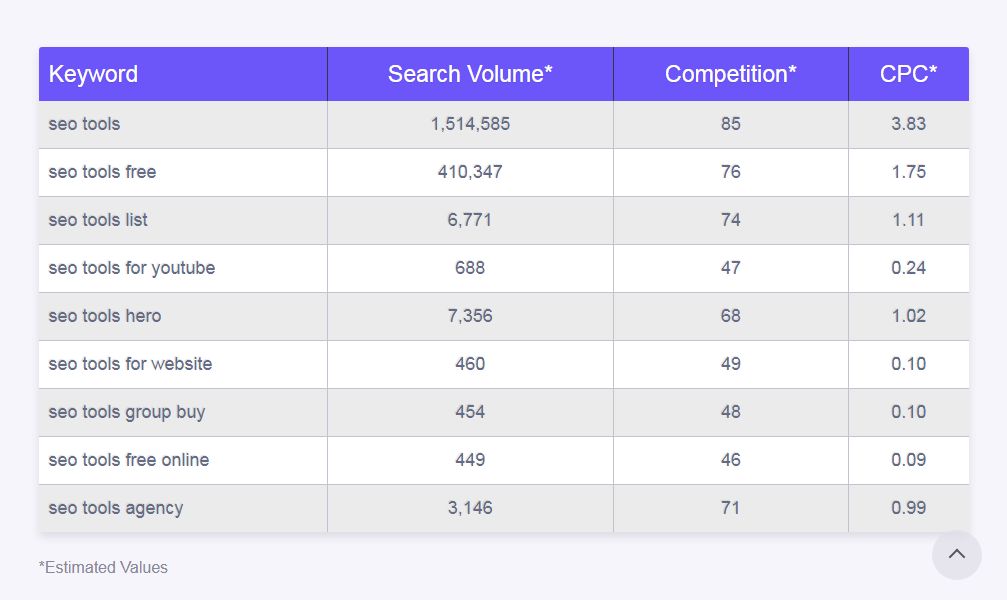Click the 3.83 CPC value

coord(908,124)
